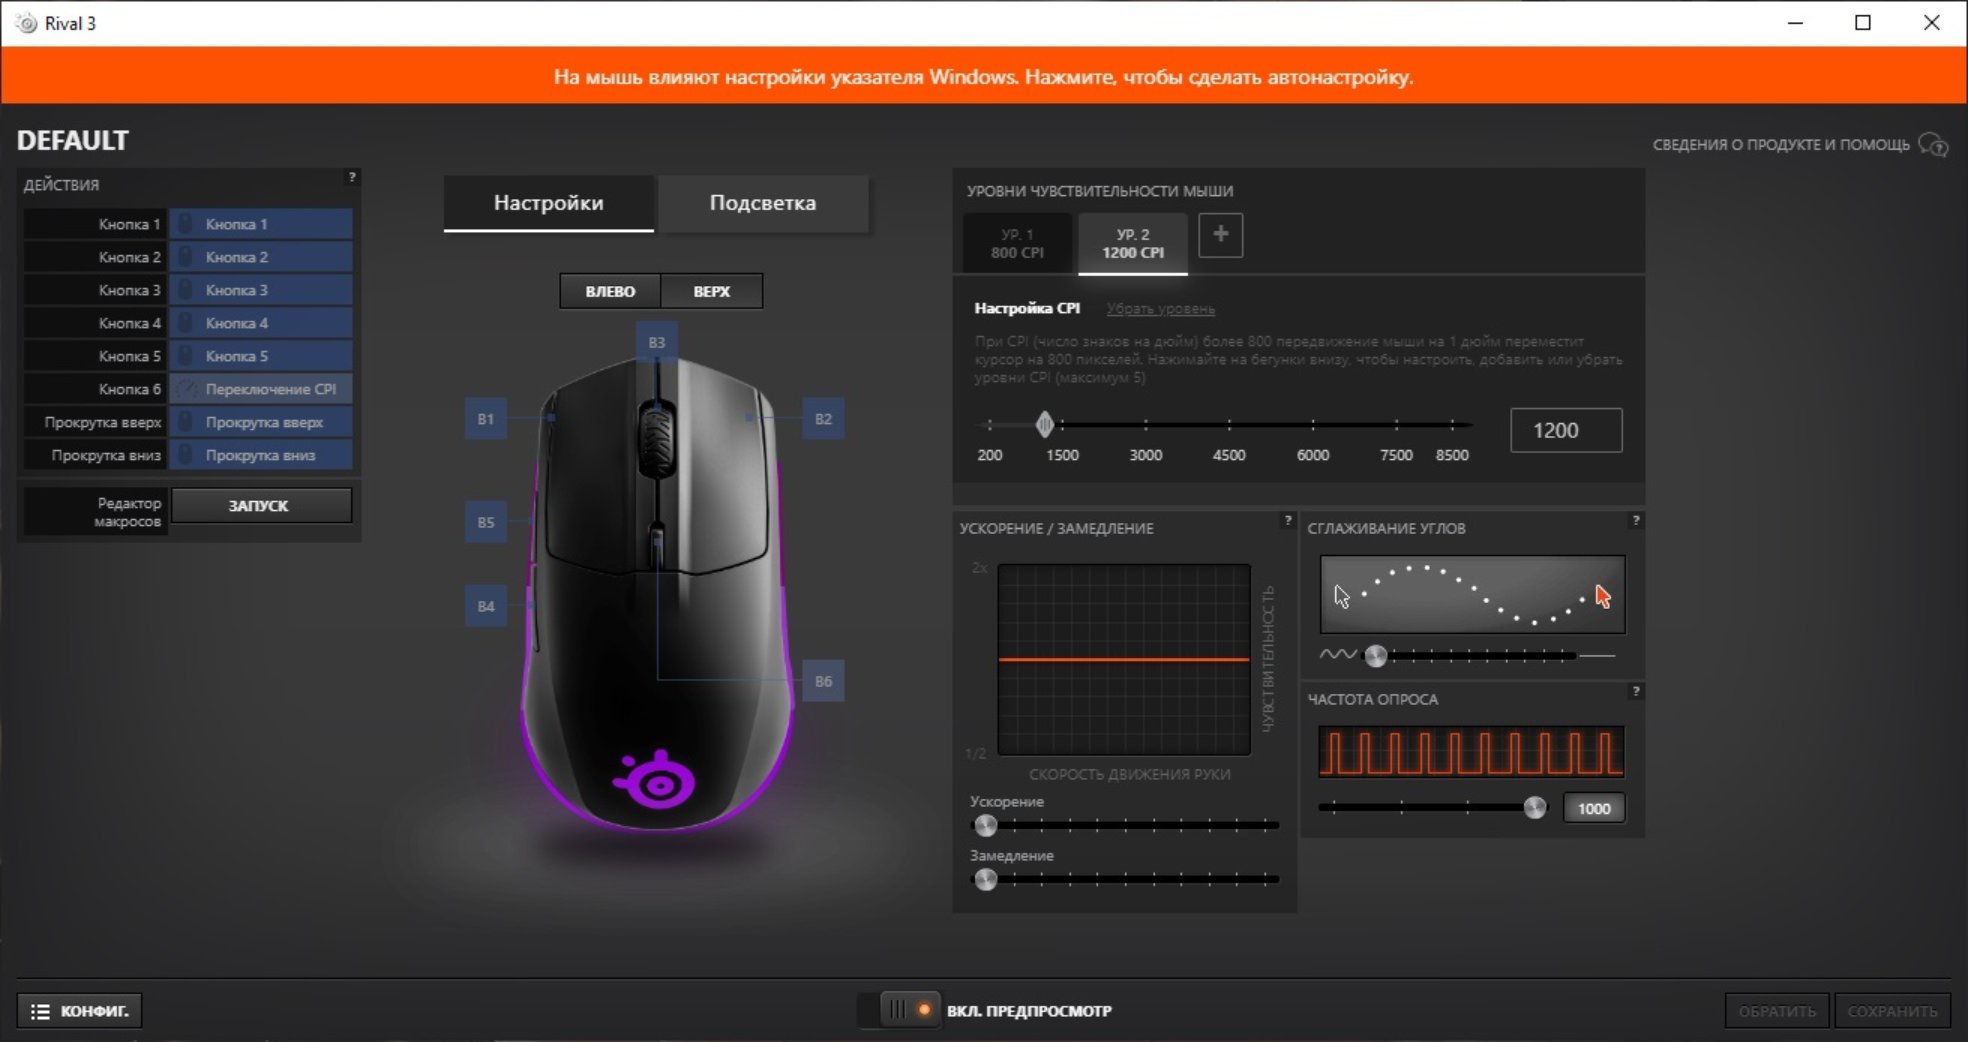Open help for Actions panel
Image resolution: width=1968 pixels, height=1042 pixels.
351,177
